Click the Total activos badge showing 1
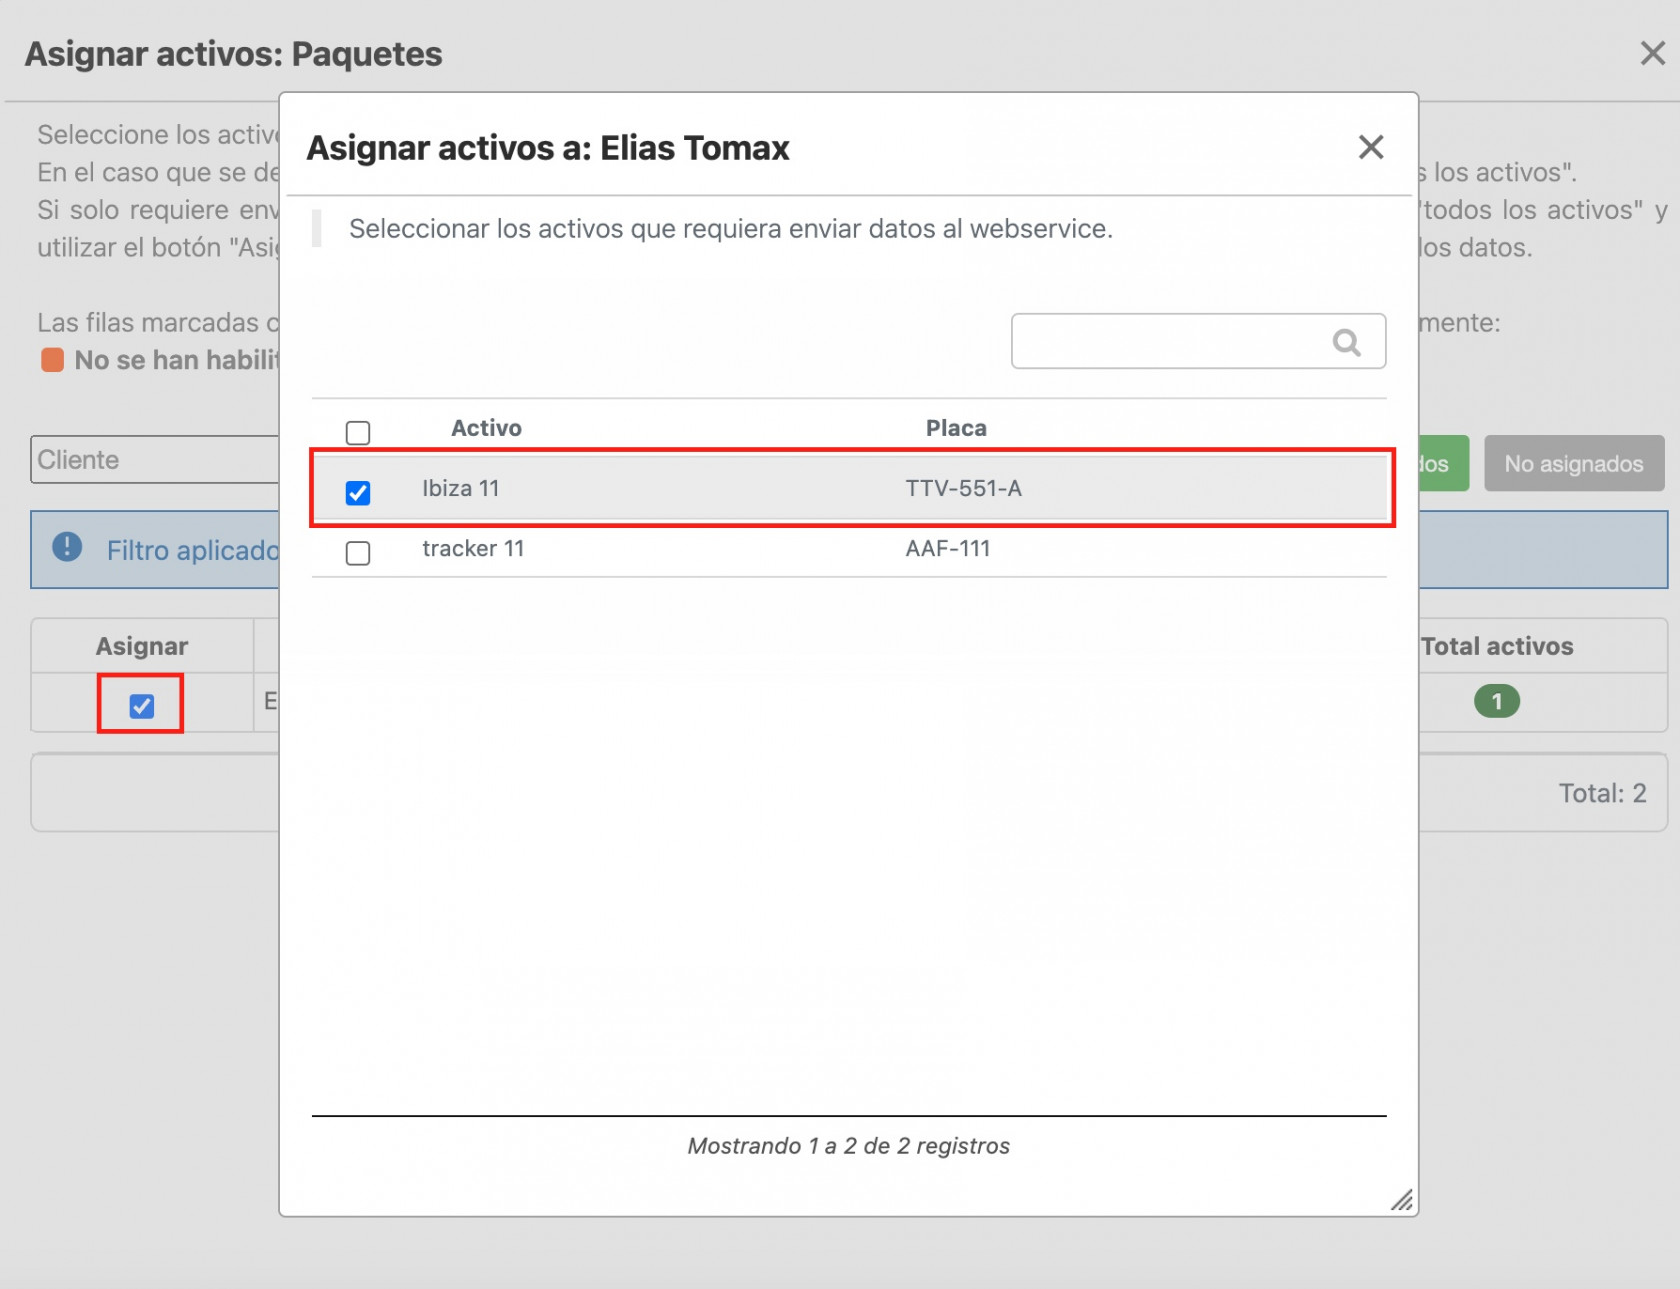 coord(1496,701)
